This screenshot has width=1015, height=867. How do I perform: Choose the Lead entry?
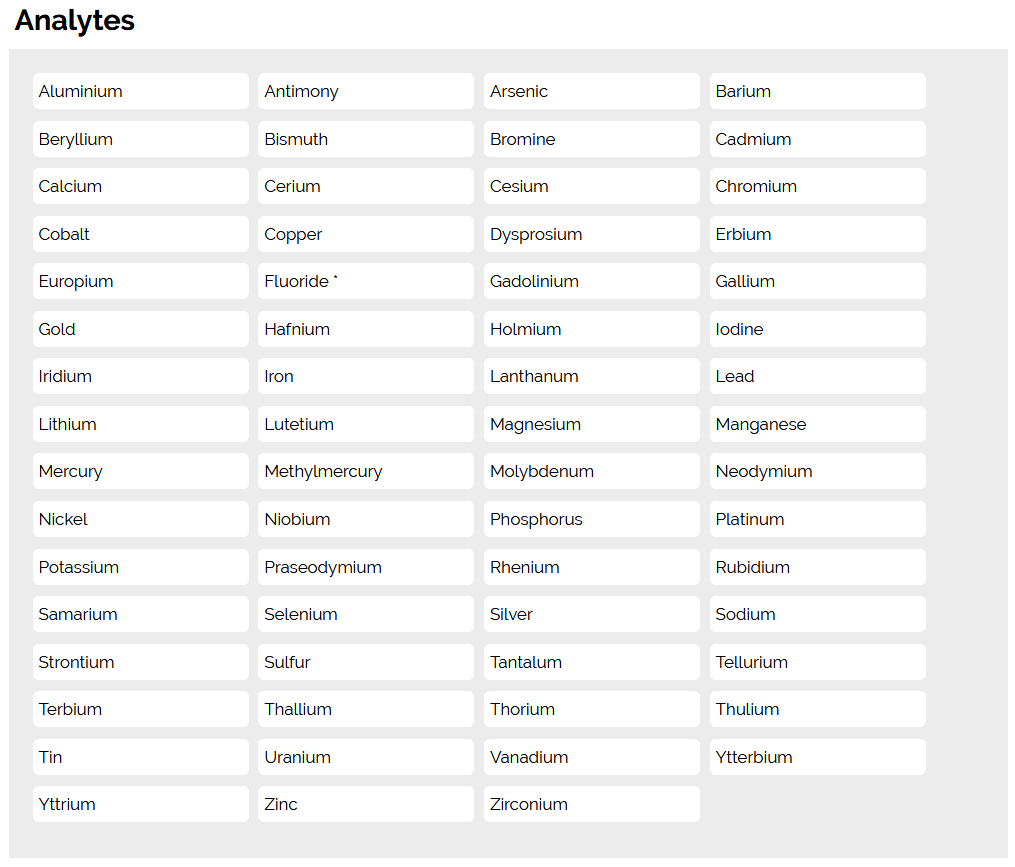[x=818, y=377]
